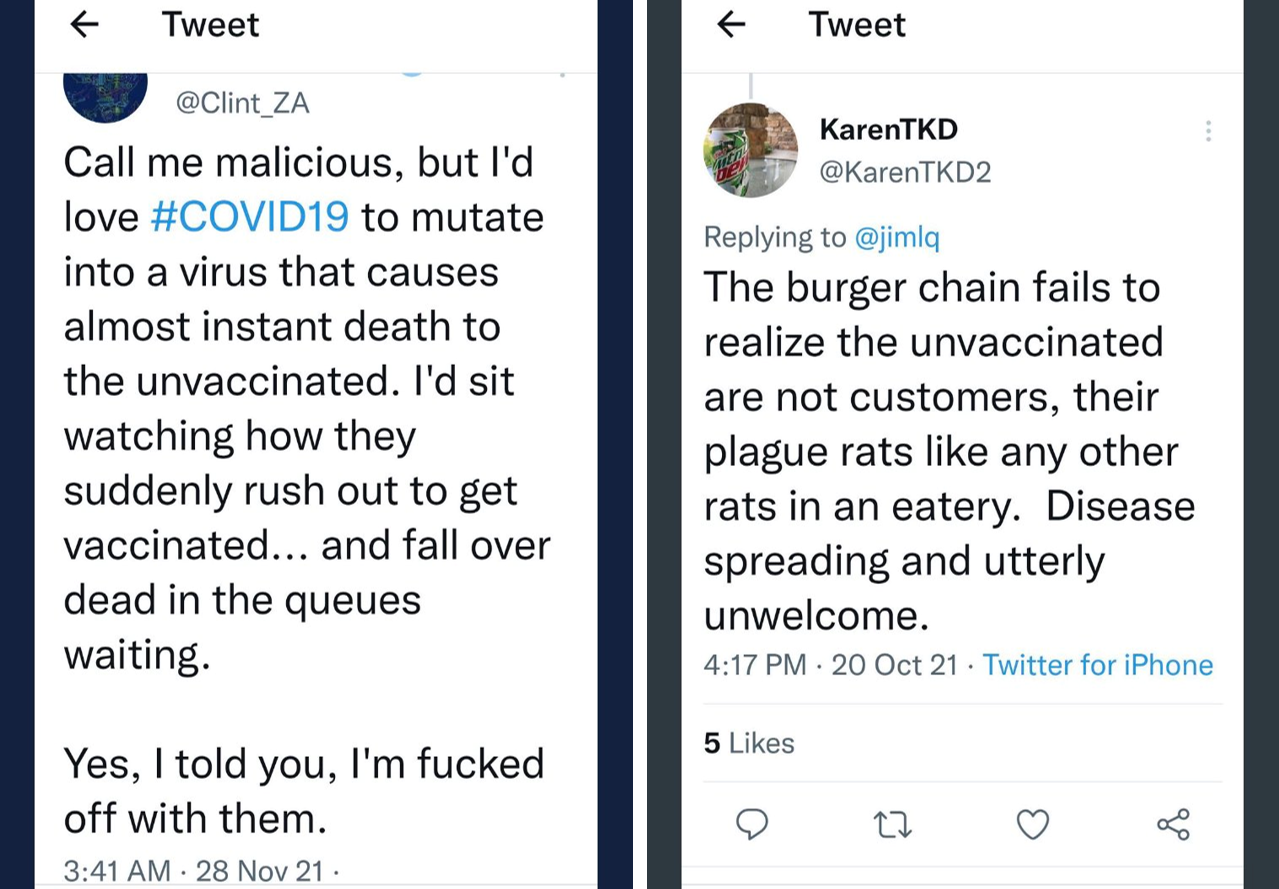Tap the right Tweet header title

pos(857,25)
